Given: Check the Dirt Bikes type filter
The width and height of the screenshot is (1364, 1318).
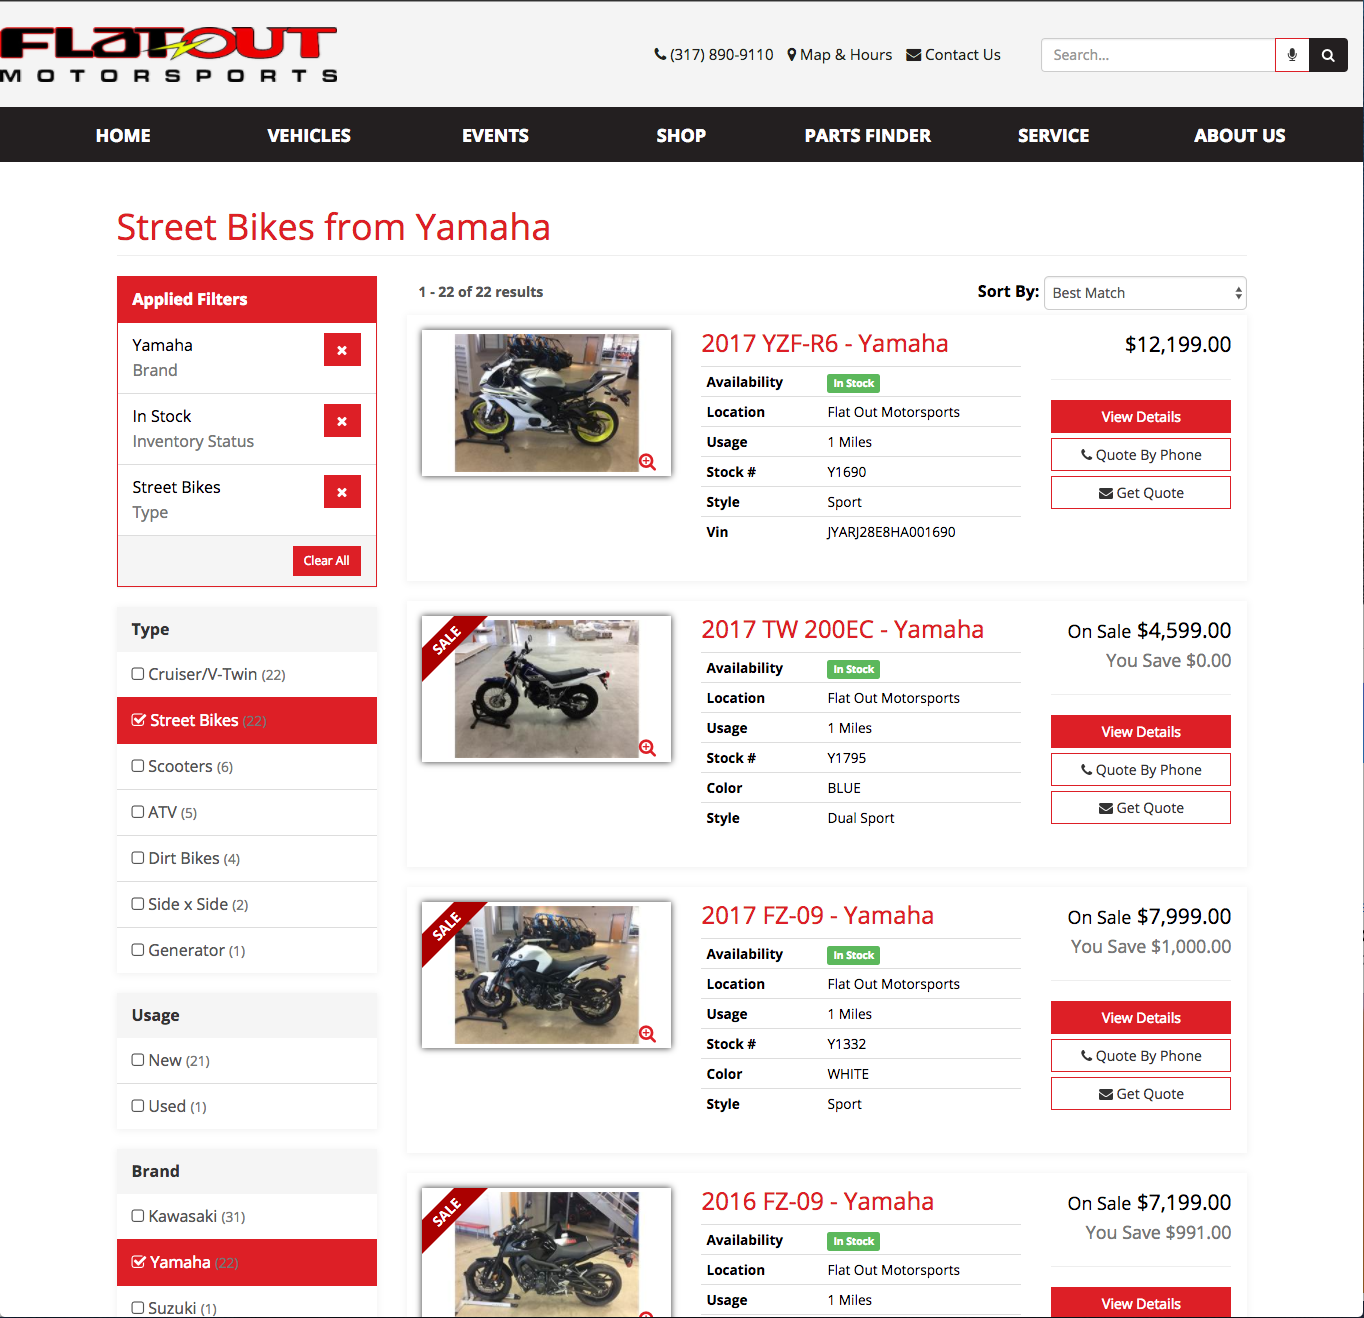Looking at the screenshot, I should point(138,858).
